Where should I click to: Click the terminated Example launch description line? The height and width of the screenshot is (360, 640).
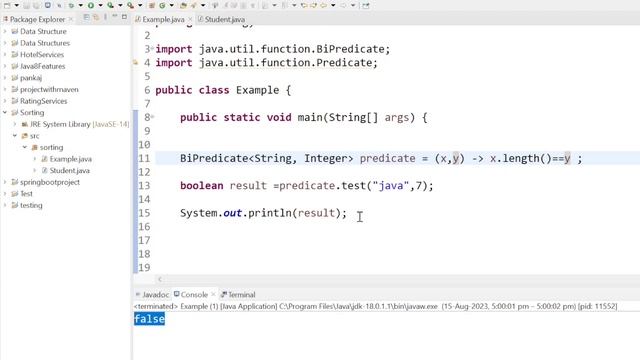point(376,306)
